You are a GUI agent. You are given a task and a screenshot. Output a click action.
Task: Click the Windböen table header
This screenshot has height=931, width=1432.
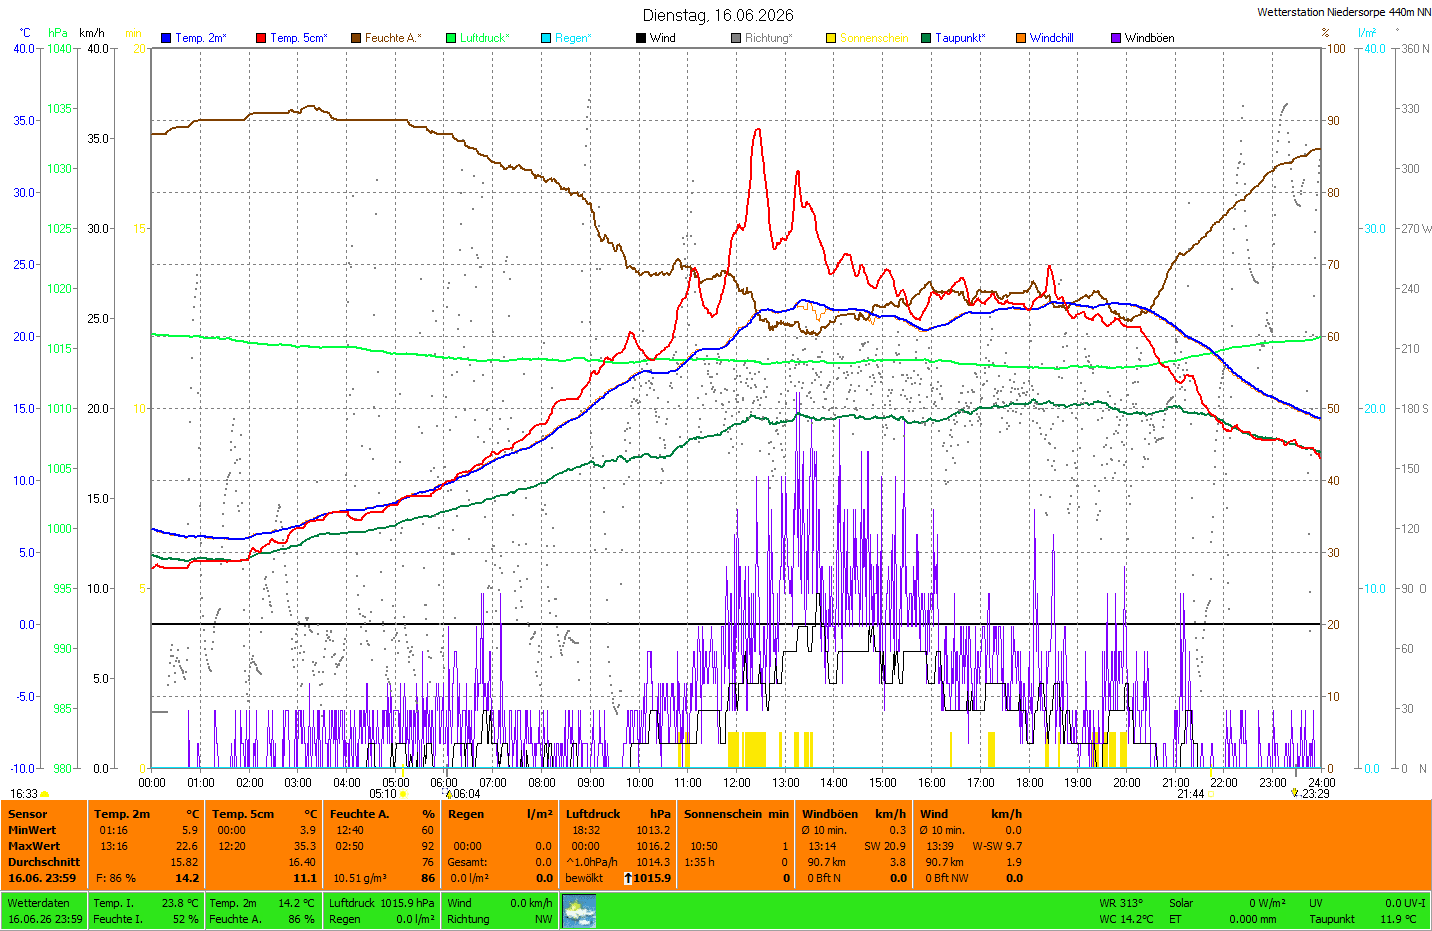click(830, 814)
